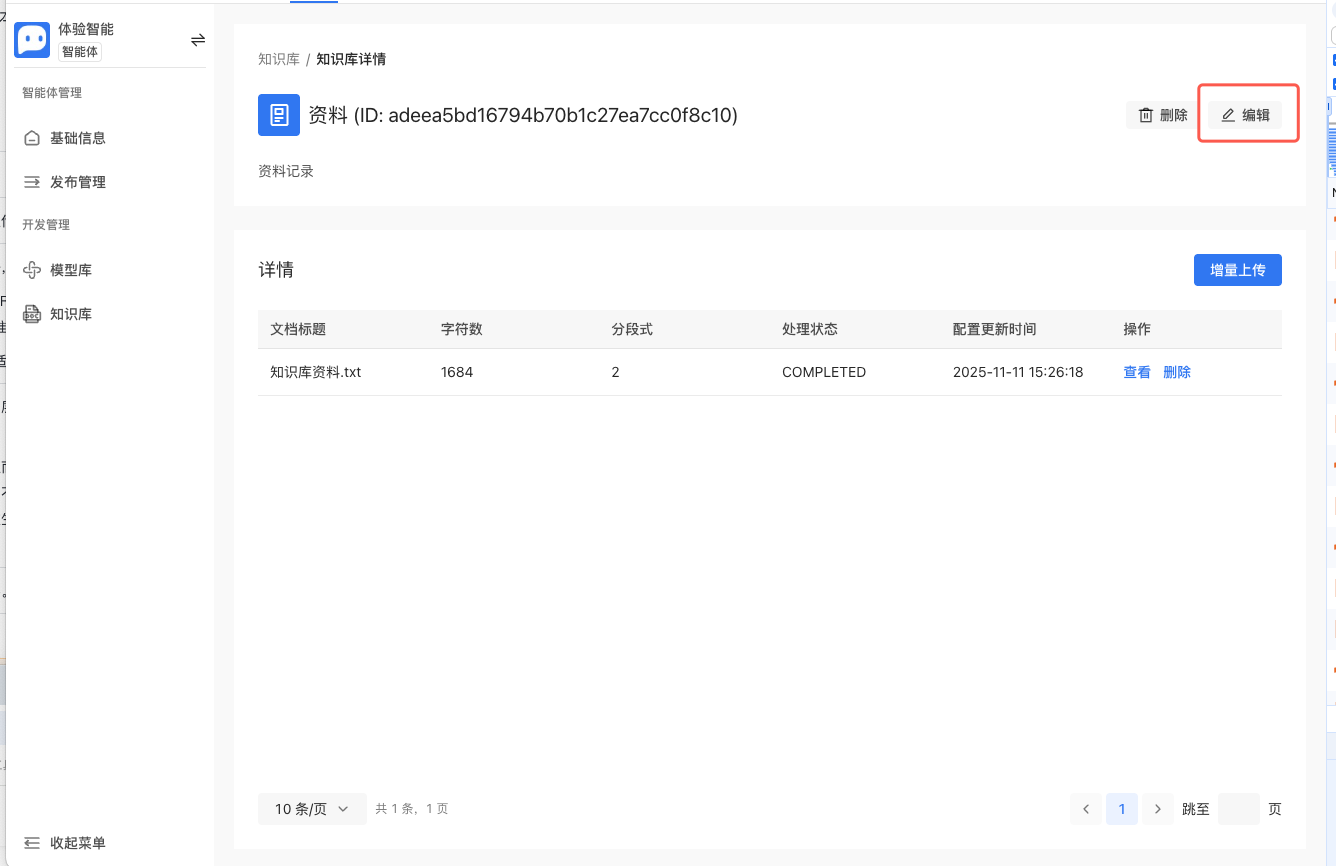Click the 跳至 page number input field

1238,809
